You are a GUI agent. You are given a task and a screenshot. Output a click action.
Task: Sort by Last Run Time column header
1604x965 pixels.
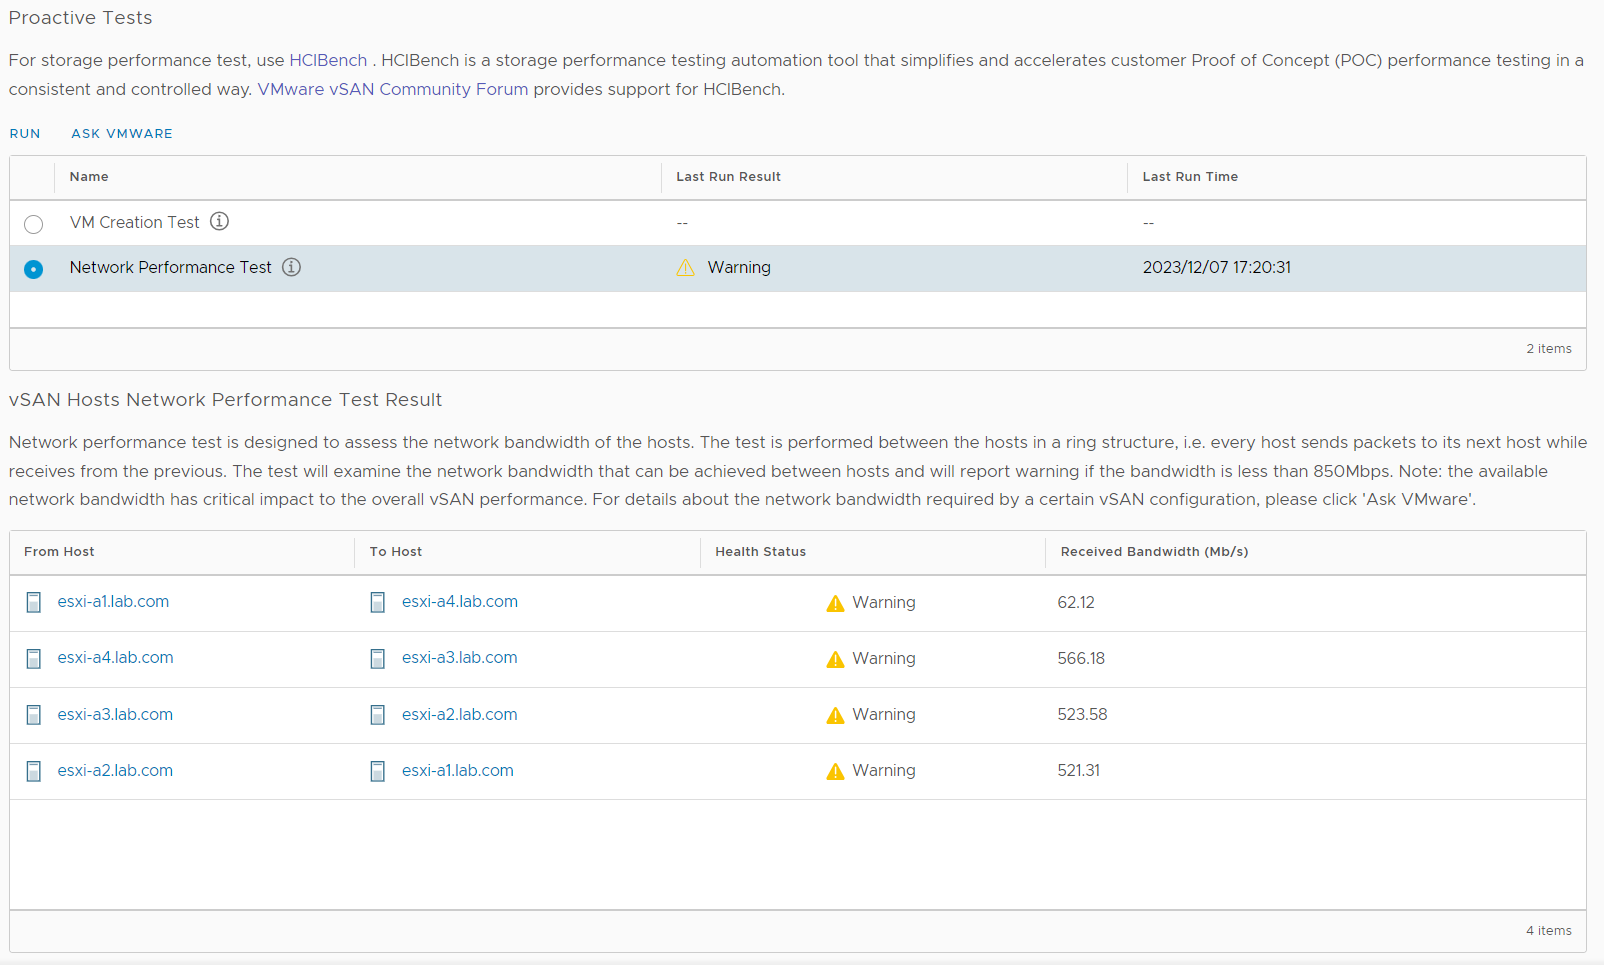point(1190,177)
